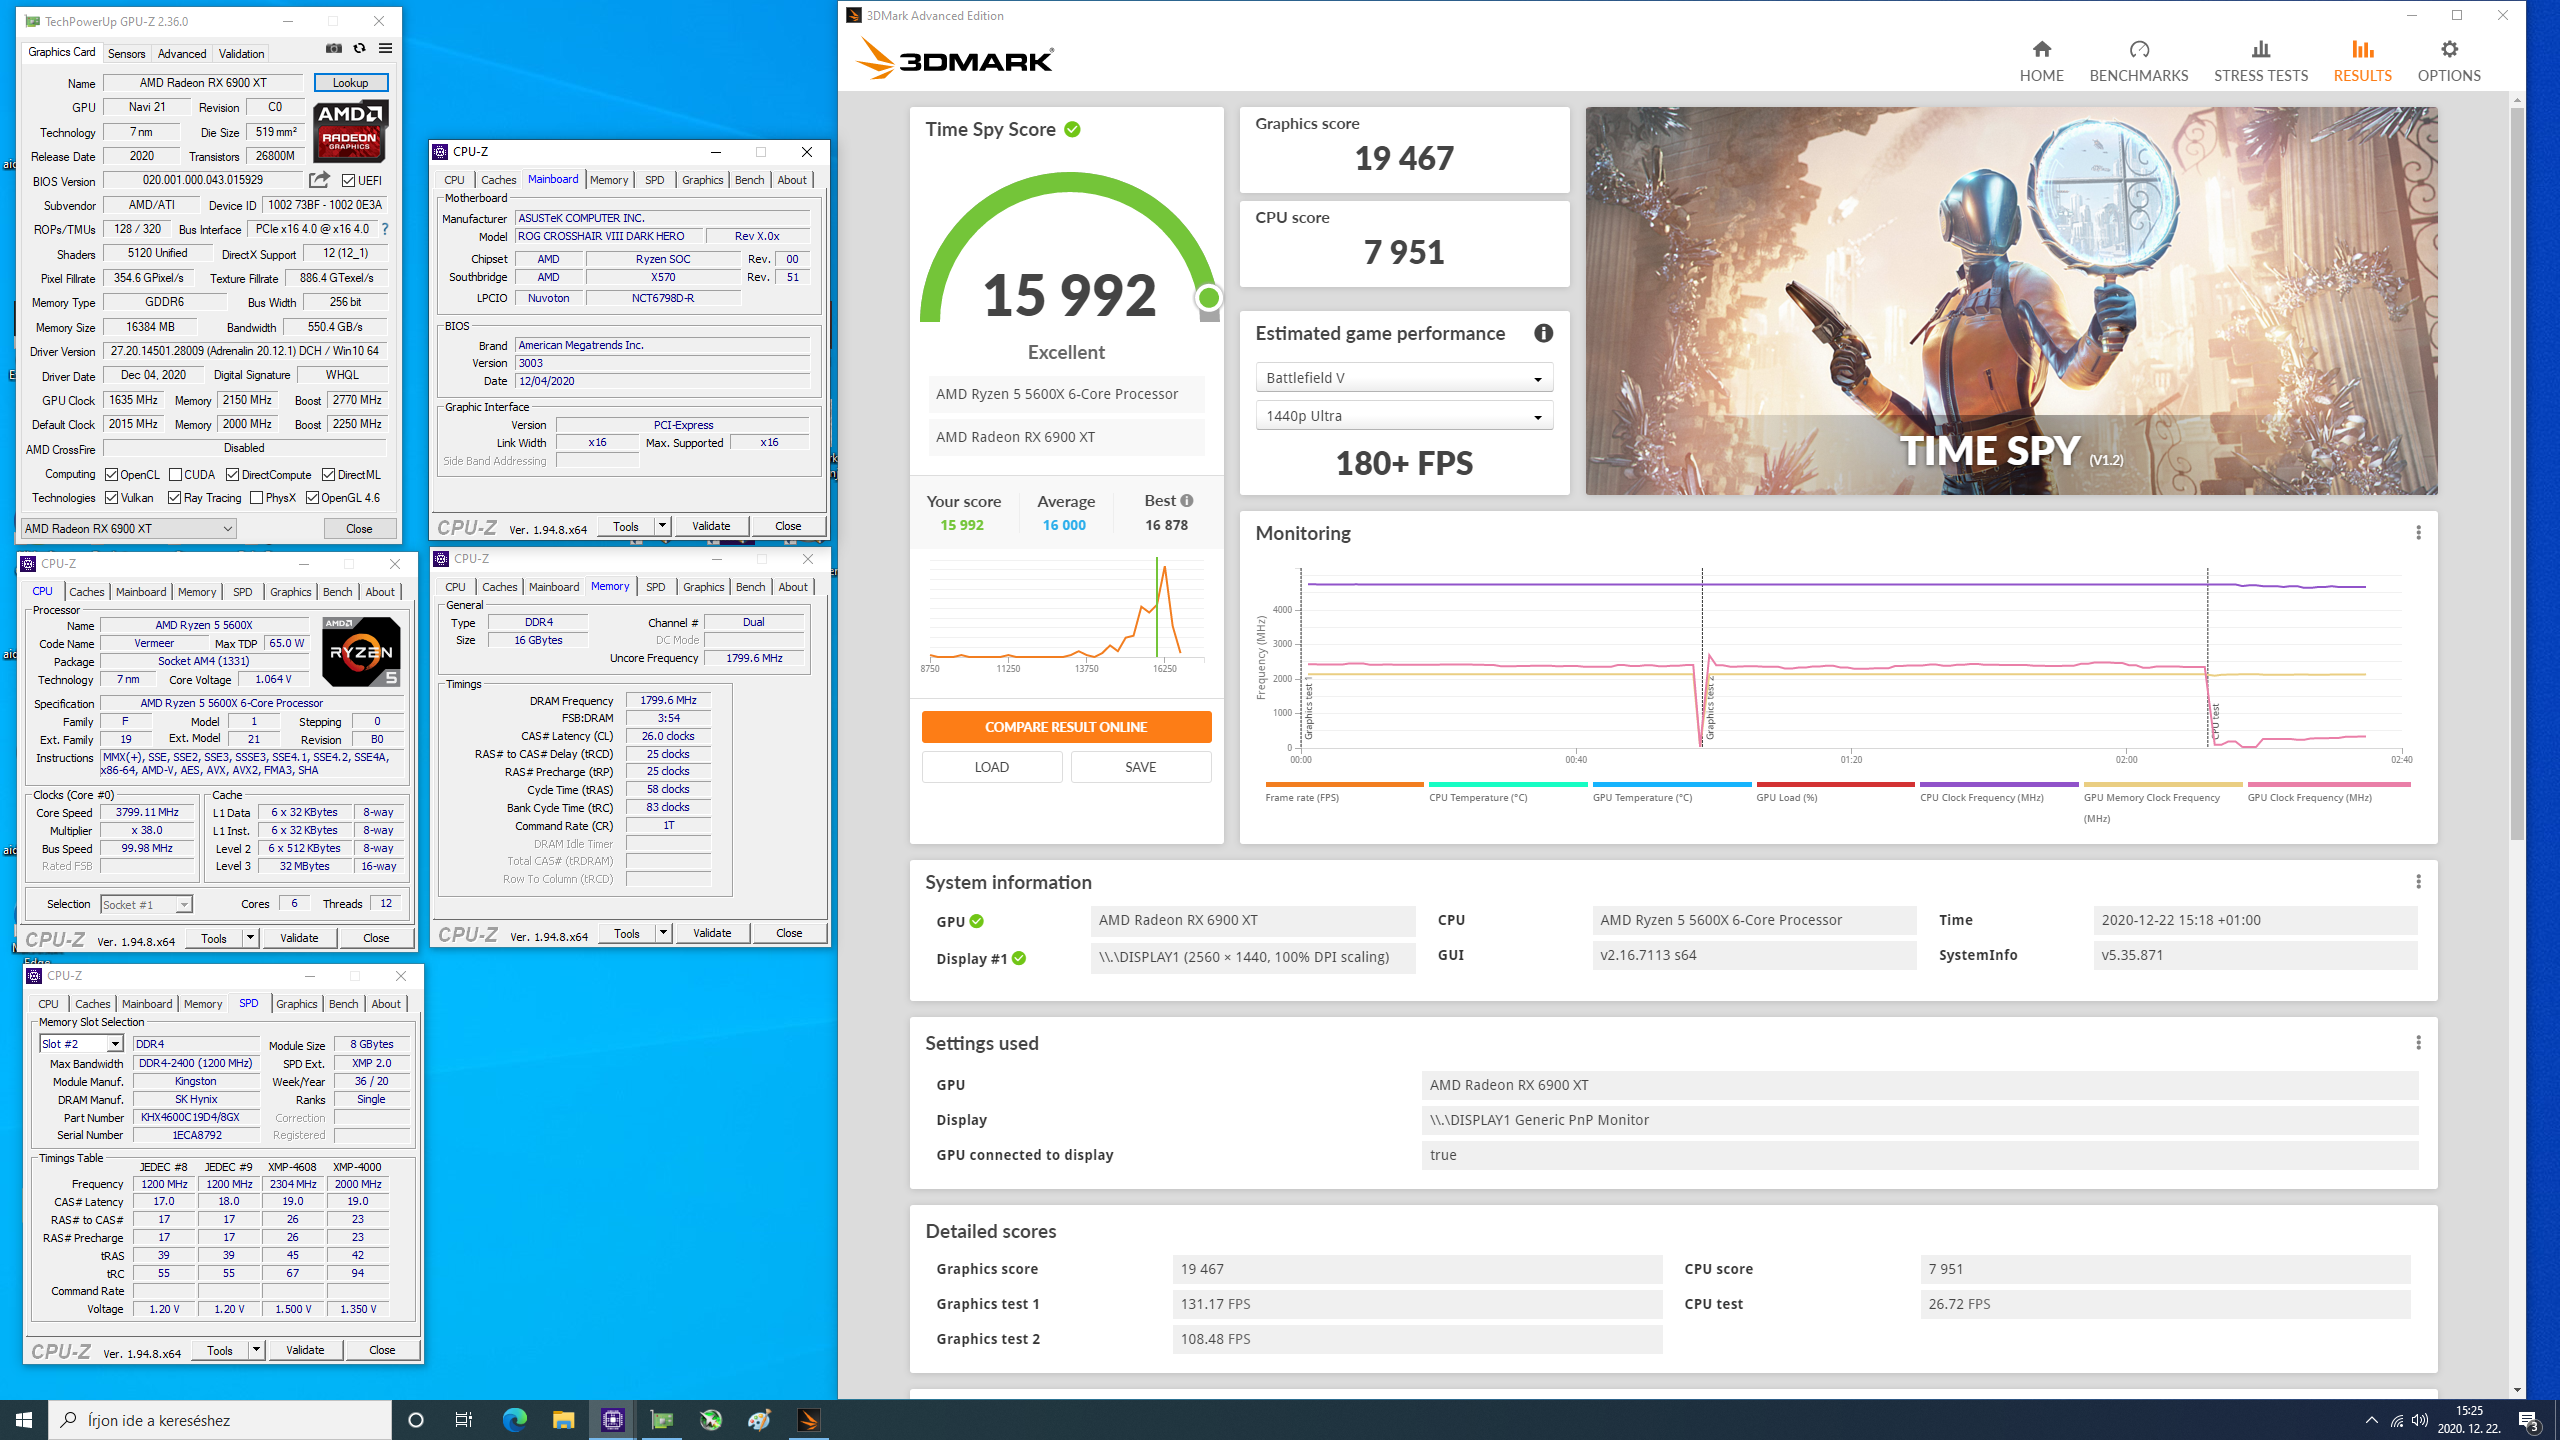The image size is (2560, 1440).
Task: Click the 3DMark taskbar icon
Action: [808, 1420]
